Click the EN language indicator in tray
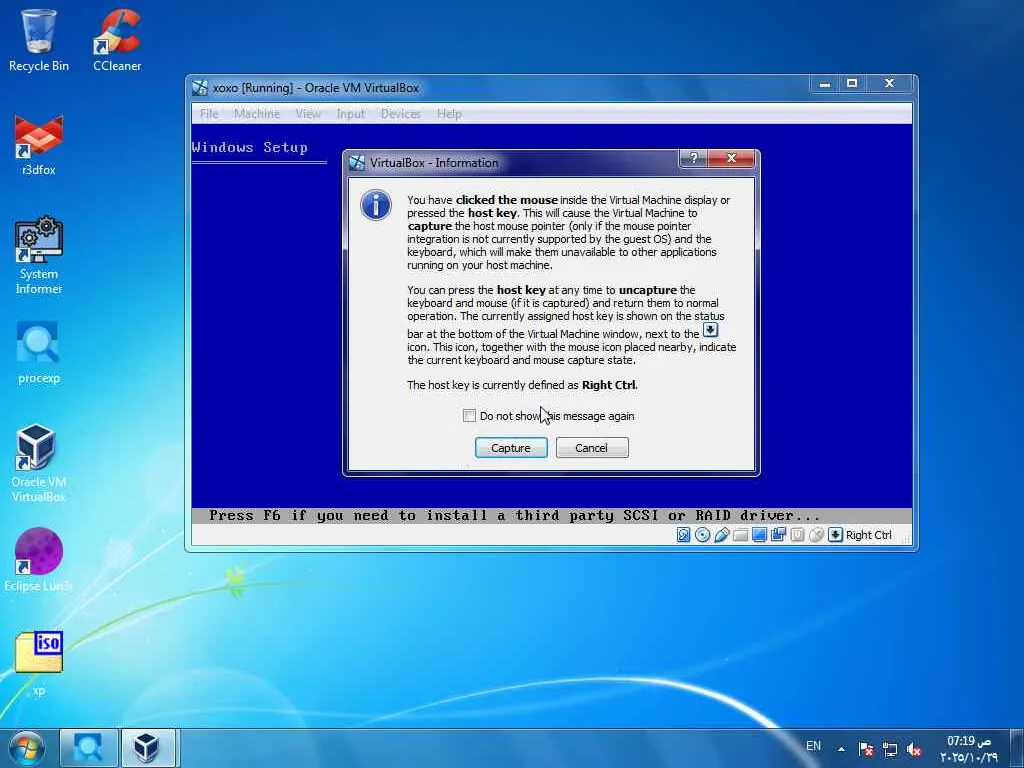This screenshot has height=768, width=1024. (x=813, y=746)
